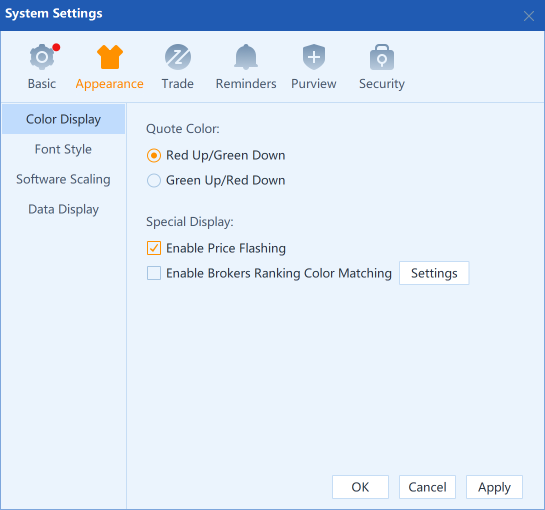545x510 pixels.
Task: Open the Trade settings icon
Action: 178,57
